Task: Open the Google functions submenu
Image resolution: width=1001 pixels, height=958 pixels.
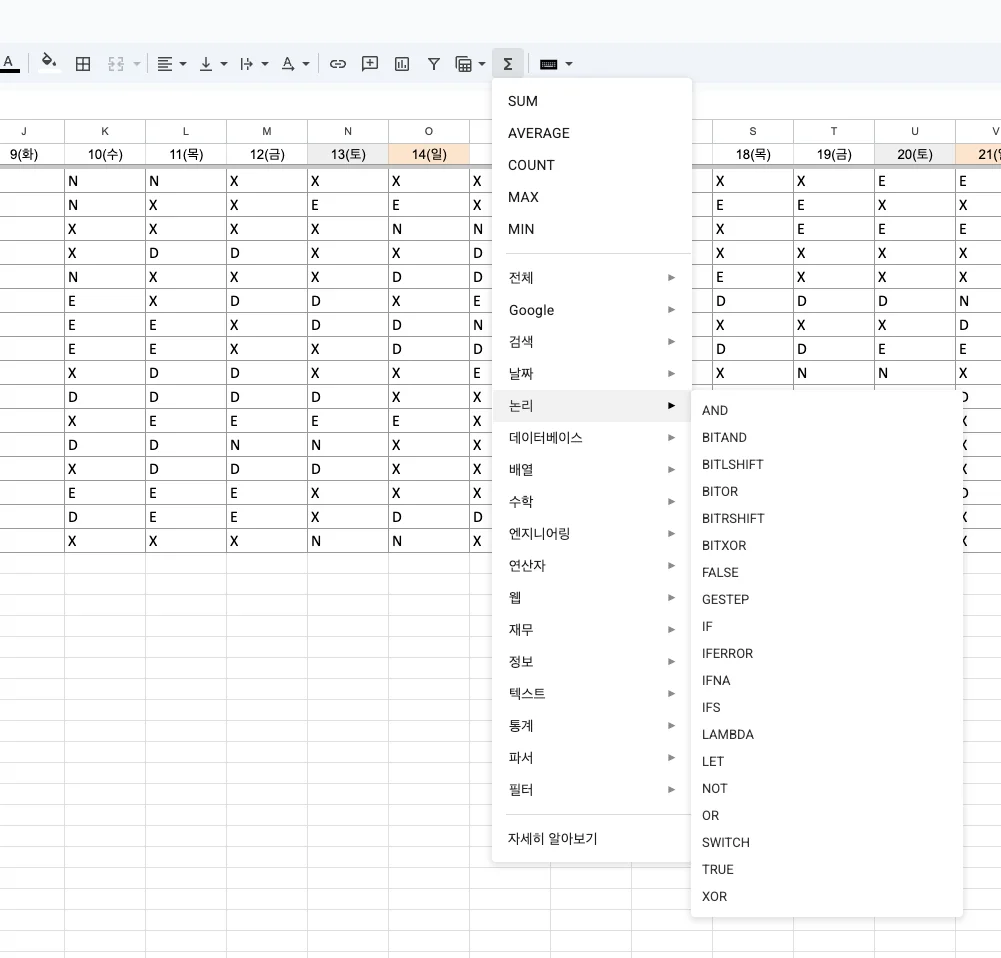Action: 592,310
